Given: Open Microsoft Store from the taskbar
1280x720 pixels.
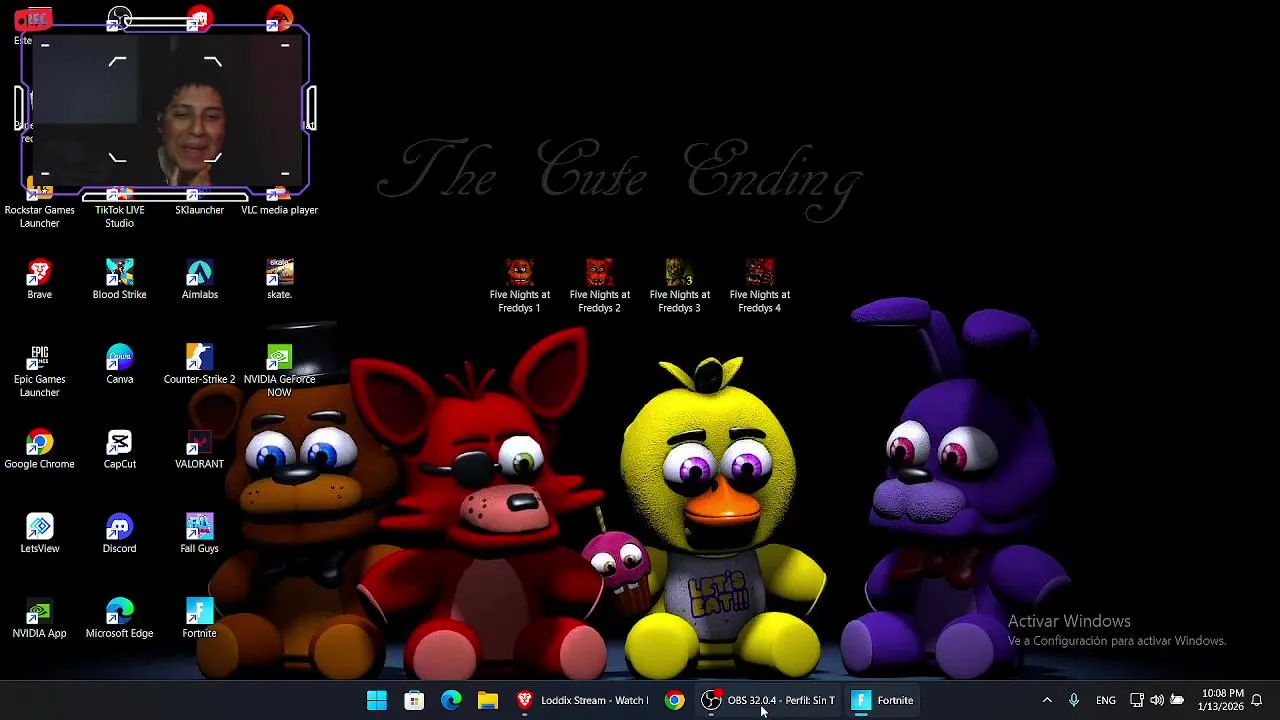Looking at the screenshot, I should pos(414,700).
